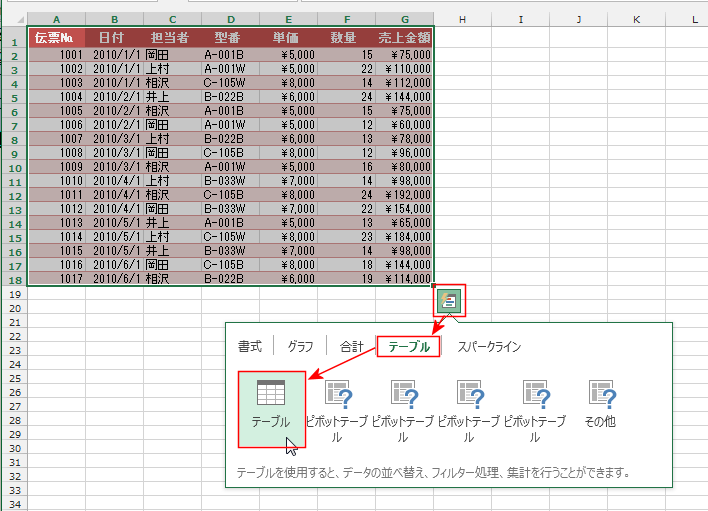
Task: Select the third ピボットテーブル option from left
Action: click(469, 408)
